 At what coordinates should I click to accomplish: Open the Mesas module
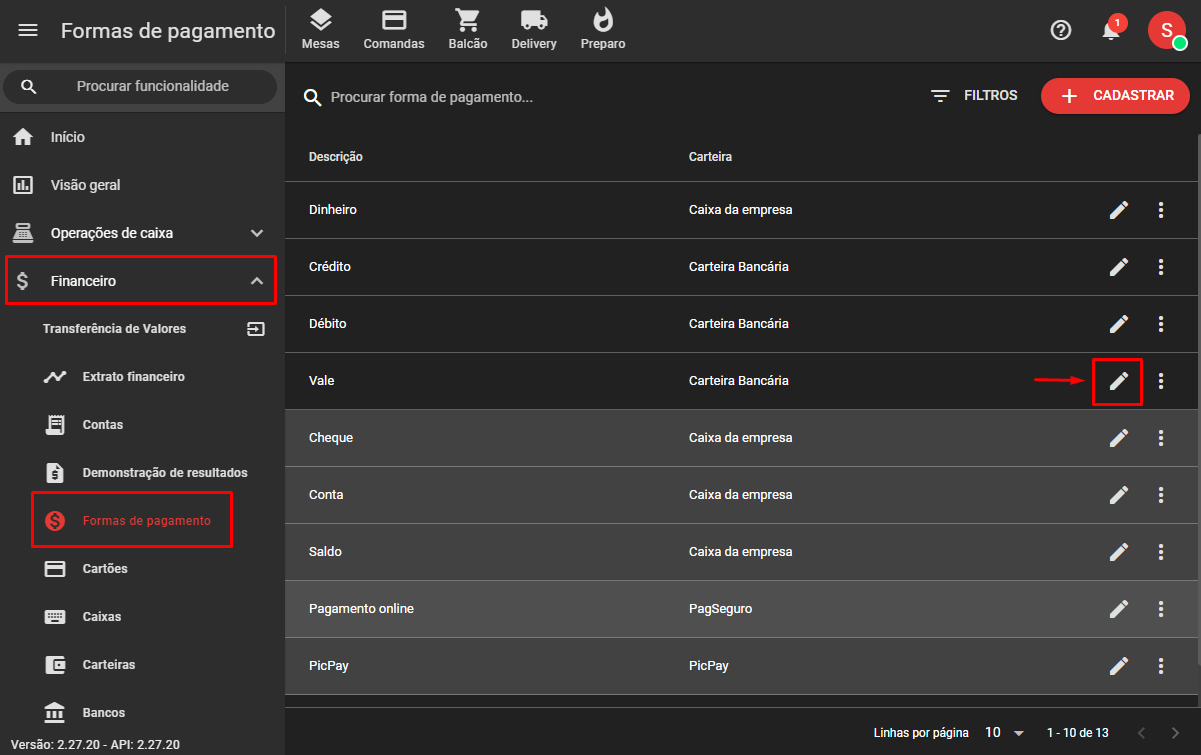point(320,30)
